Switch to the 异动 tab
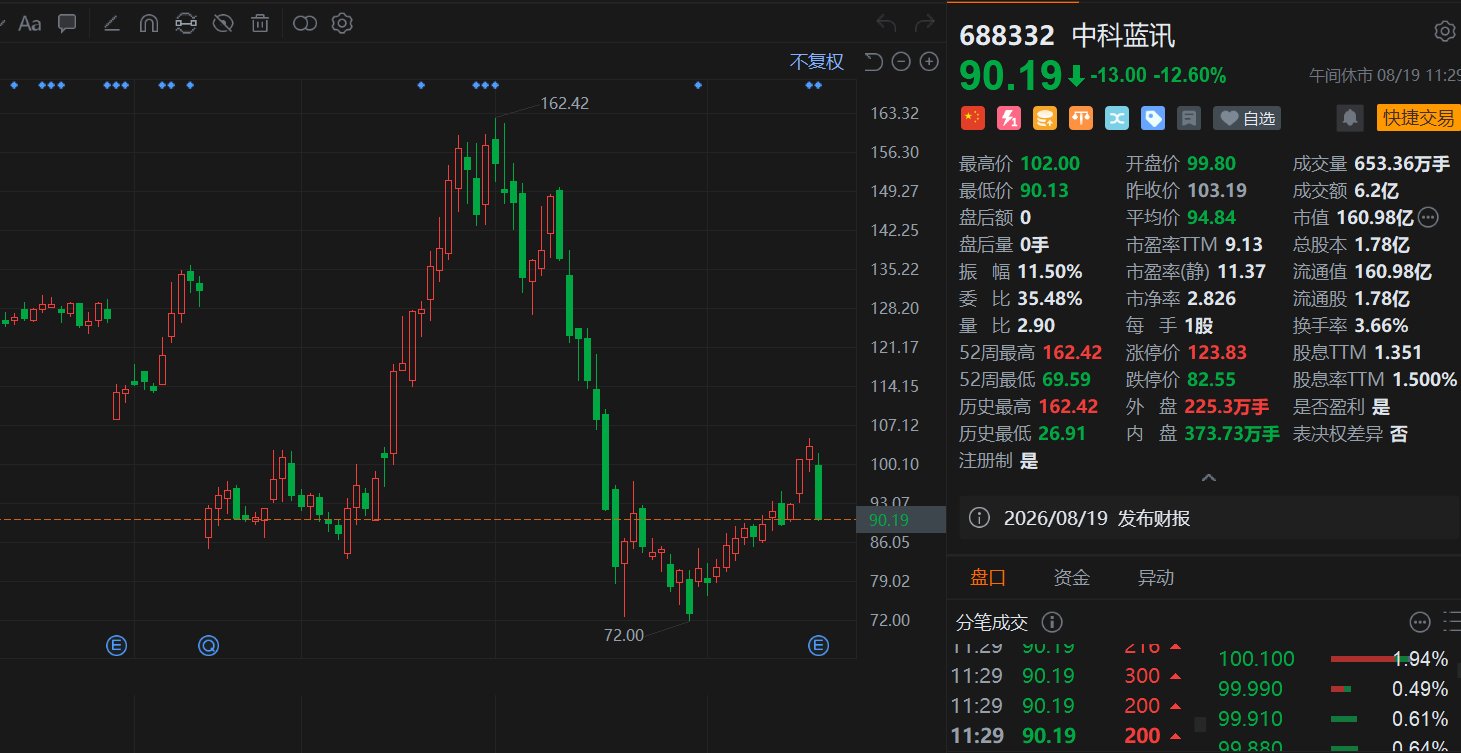The image size is (1461, 753). pos(1156,577)
